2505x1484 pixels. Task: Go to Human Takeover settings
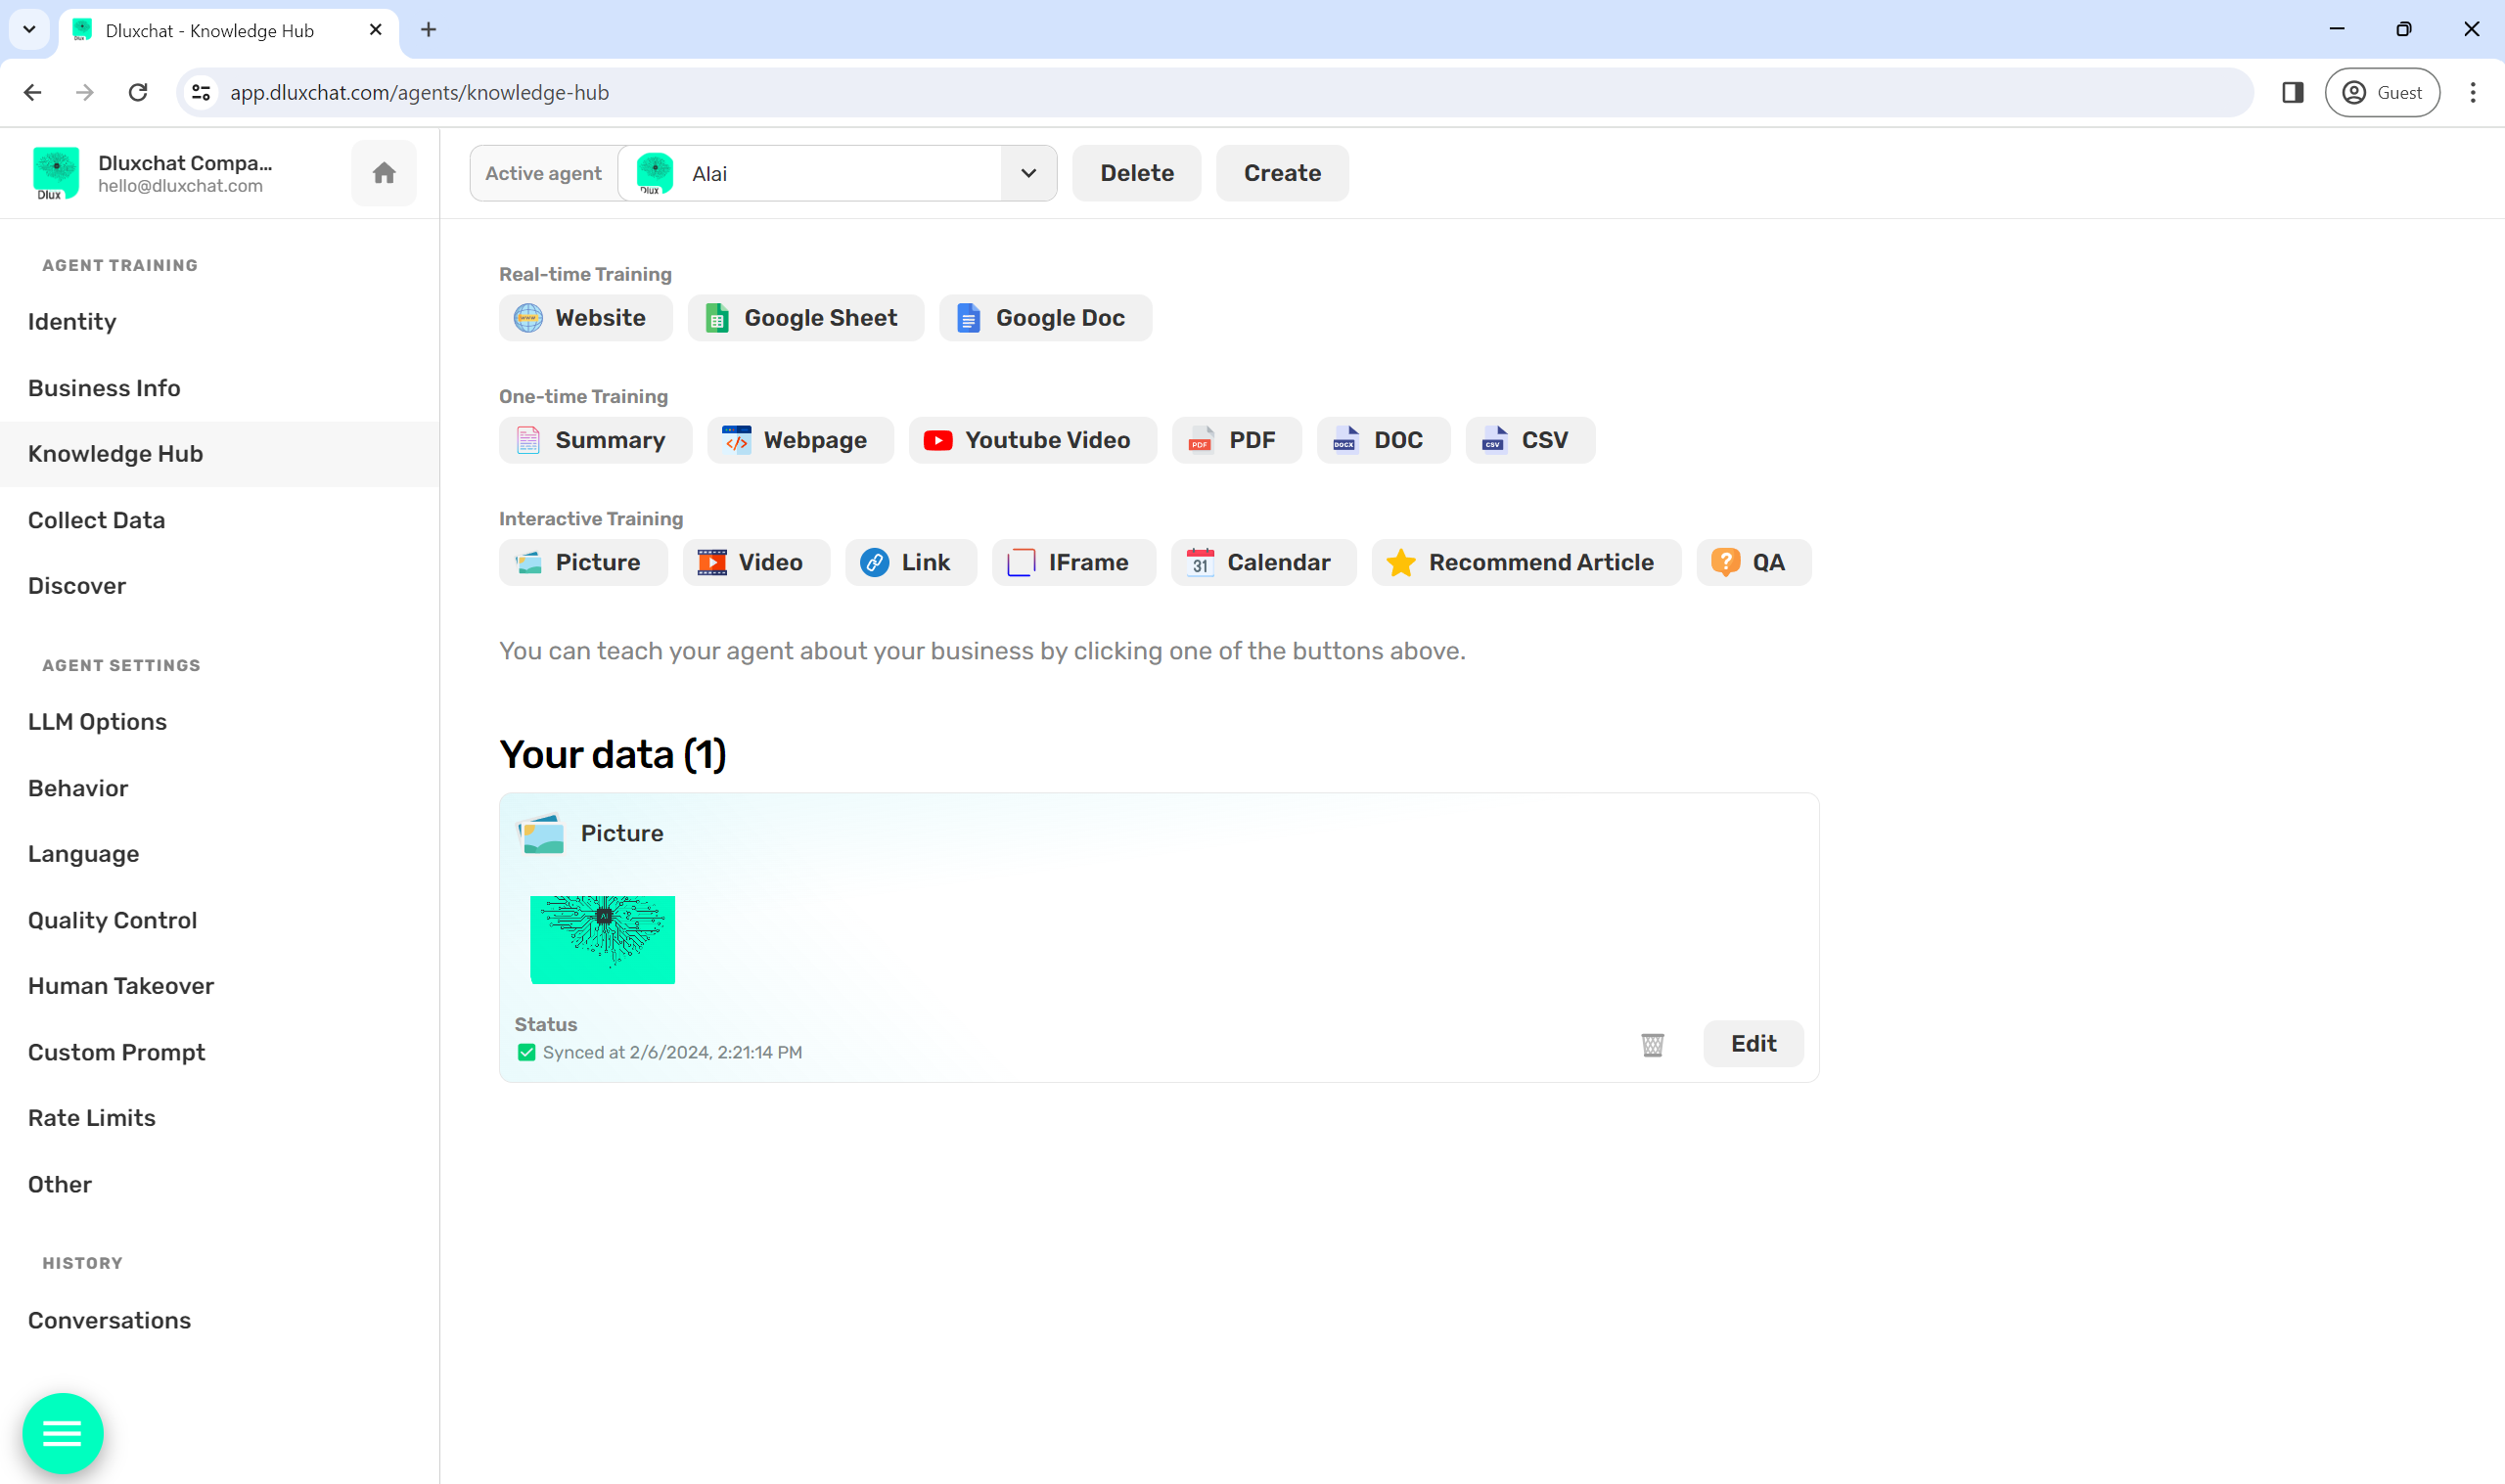click(121, 985)
